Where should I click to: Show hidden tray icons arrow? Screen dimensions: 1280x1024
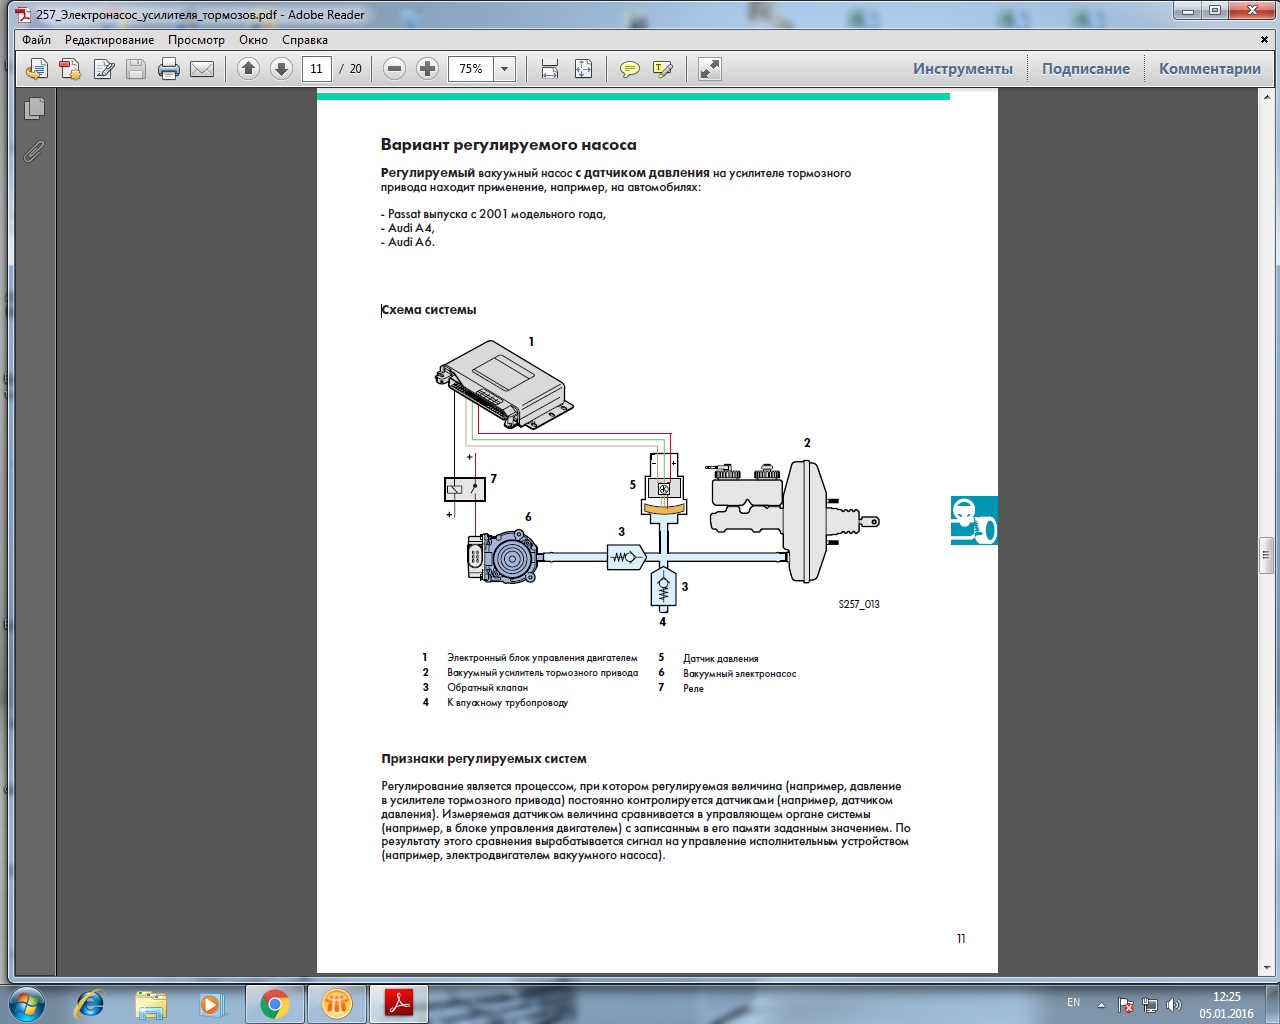1101,1004
